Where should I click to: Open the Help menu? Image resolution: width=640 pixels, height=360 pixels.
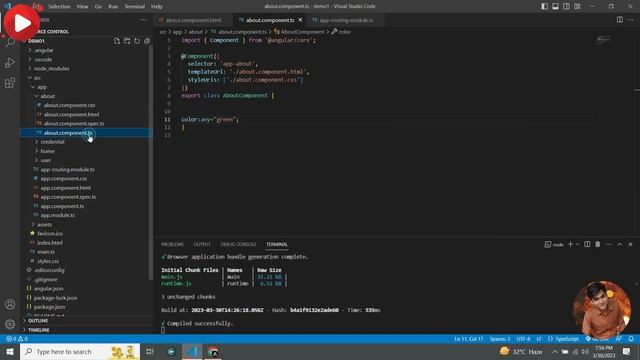(x=157, y=7)
